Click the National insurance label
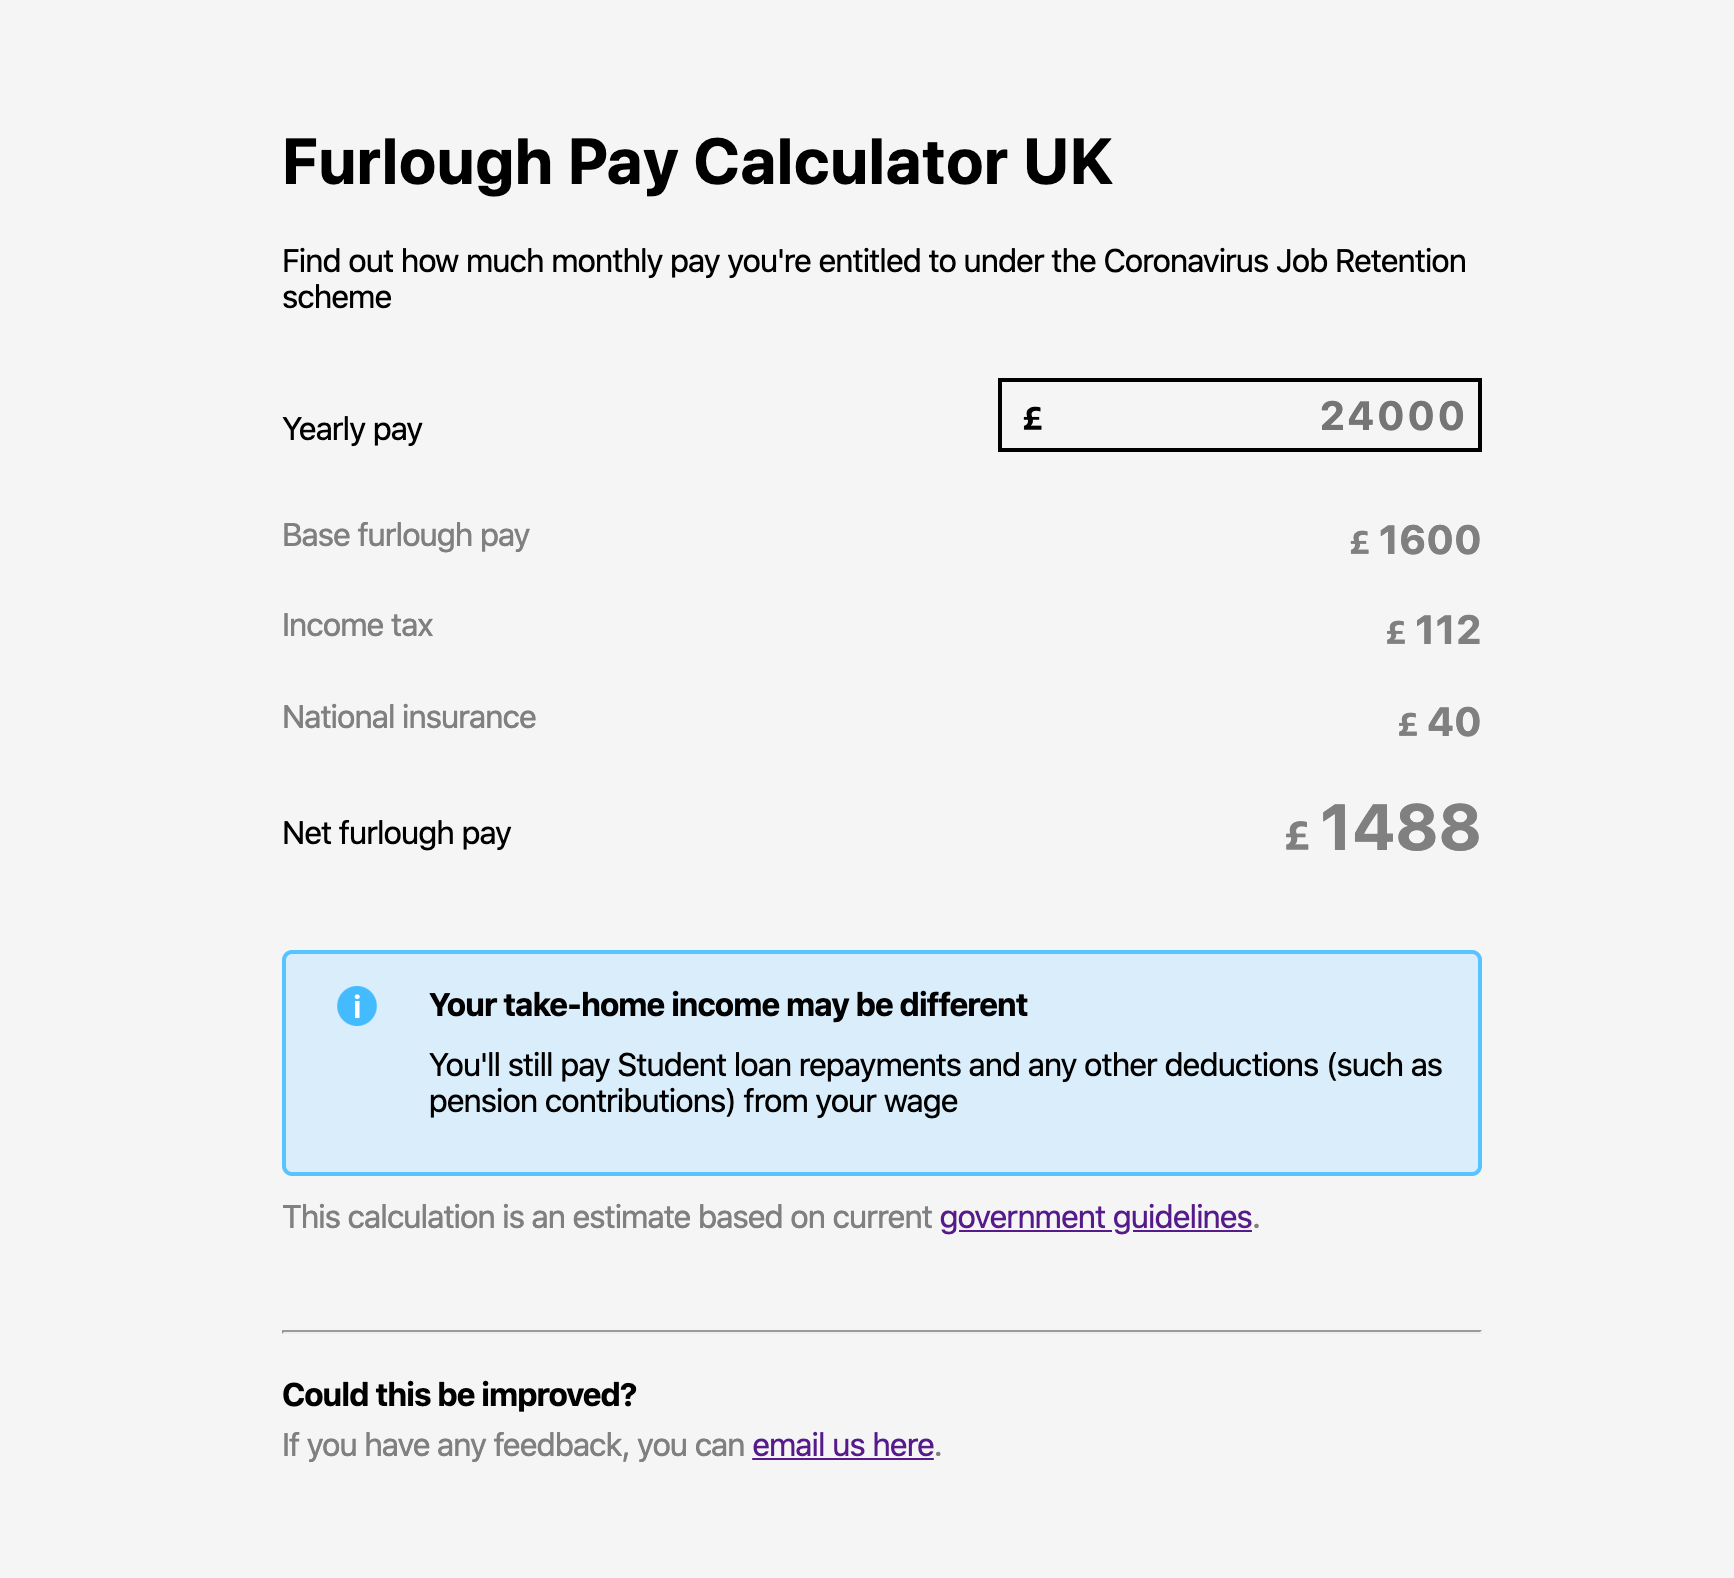 [409, 717]
